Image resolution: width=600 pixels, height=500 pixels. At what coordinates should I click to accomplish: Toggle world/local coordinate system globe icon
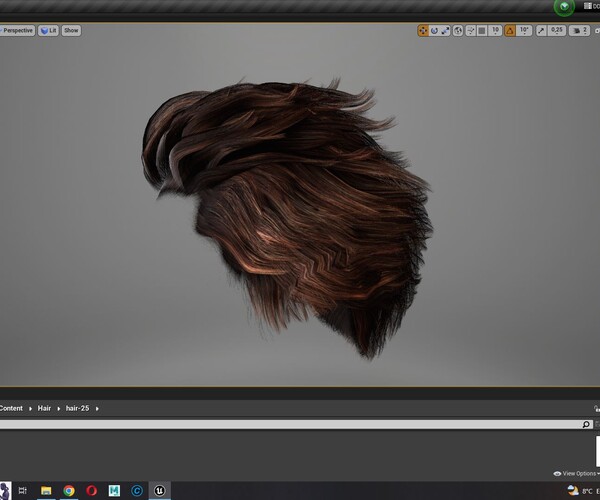458,31
